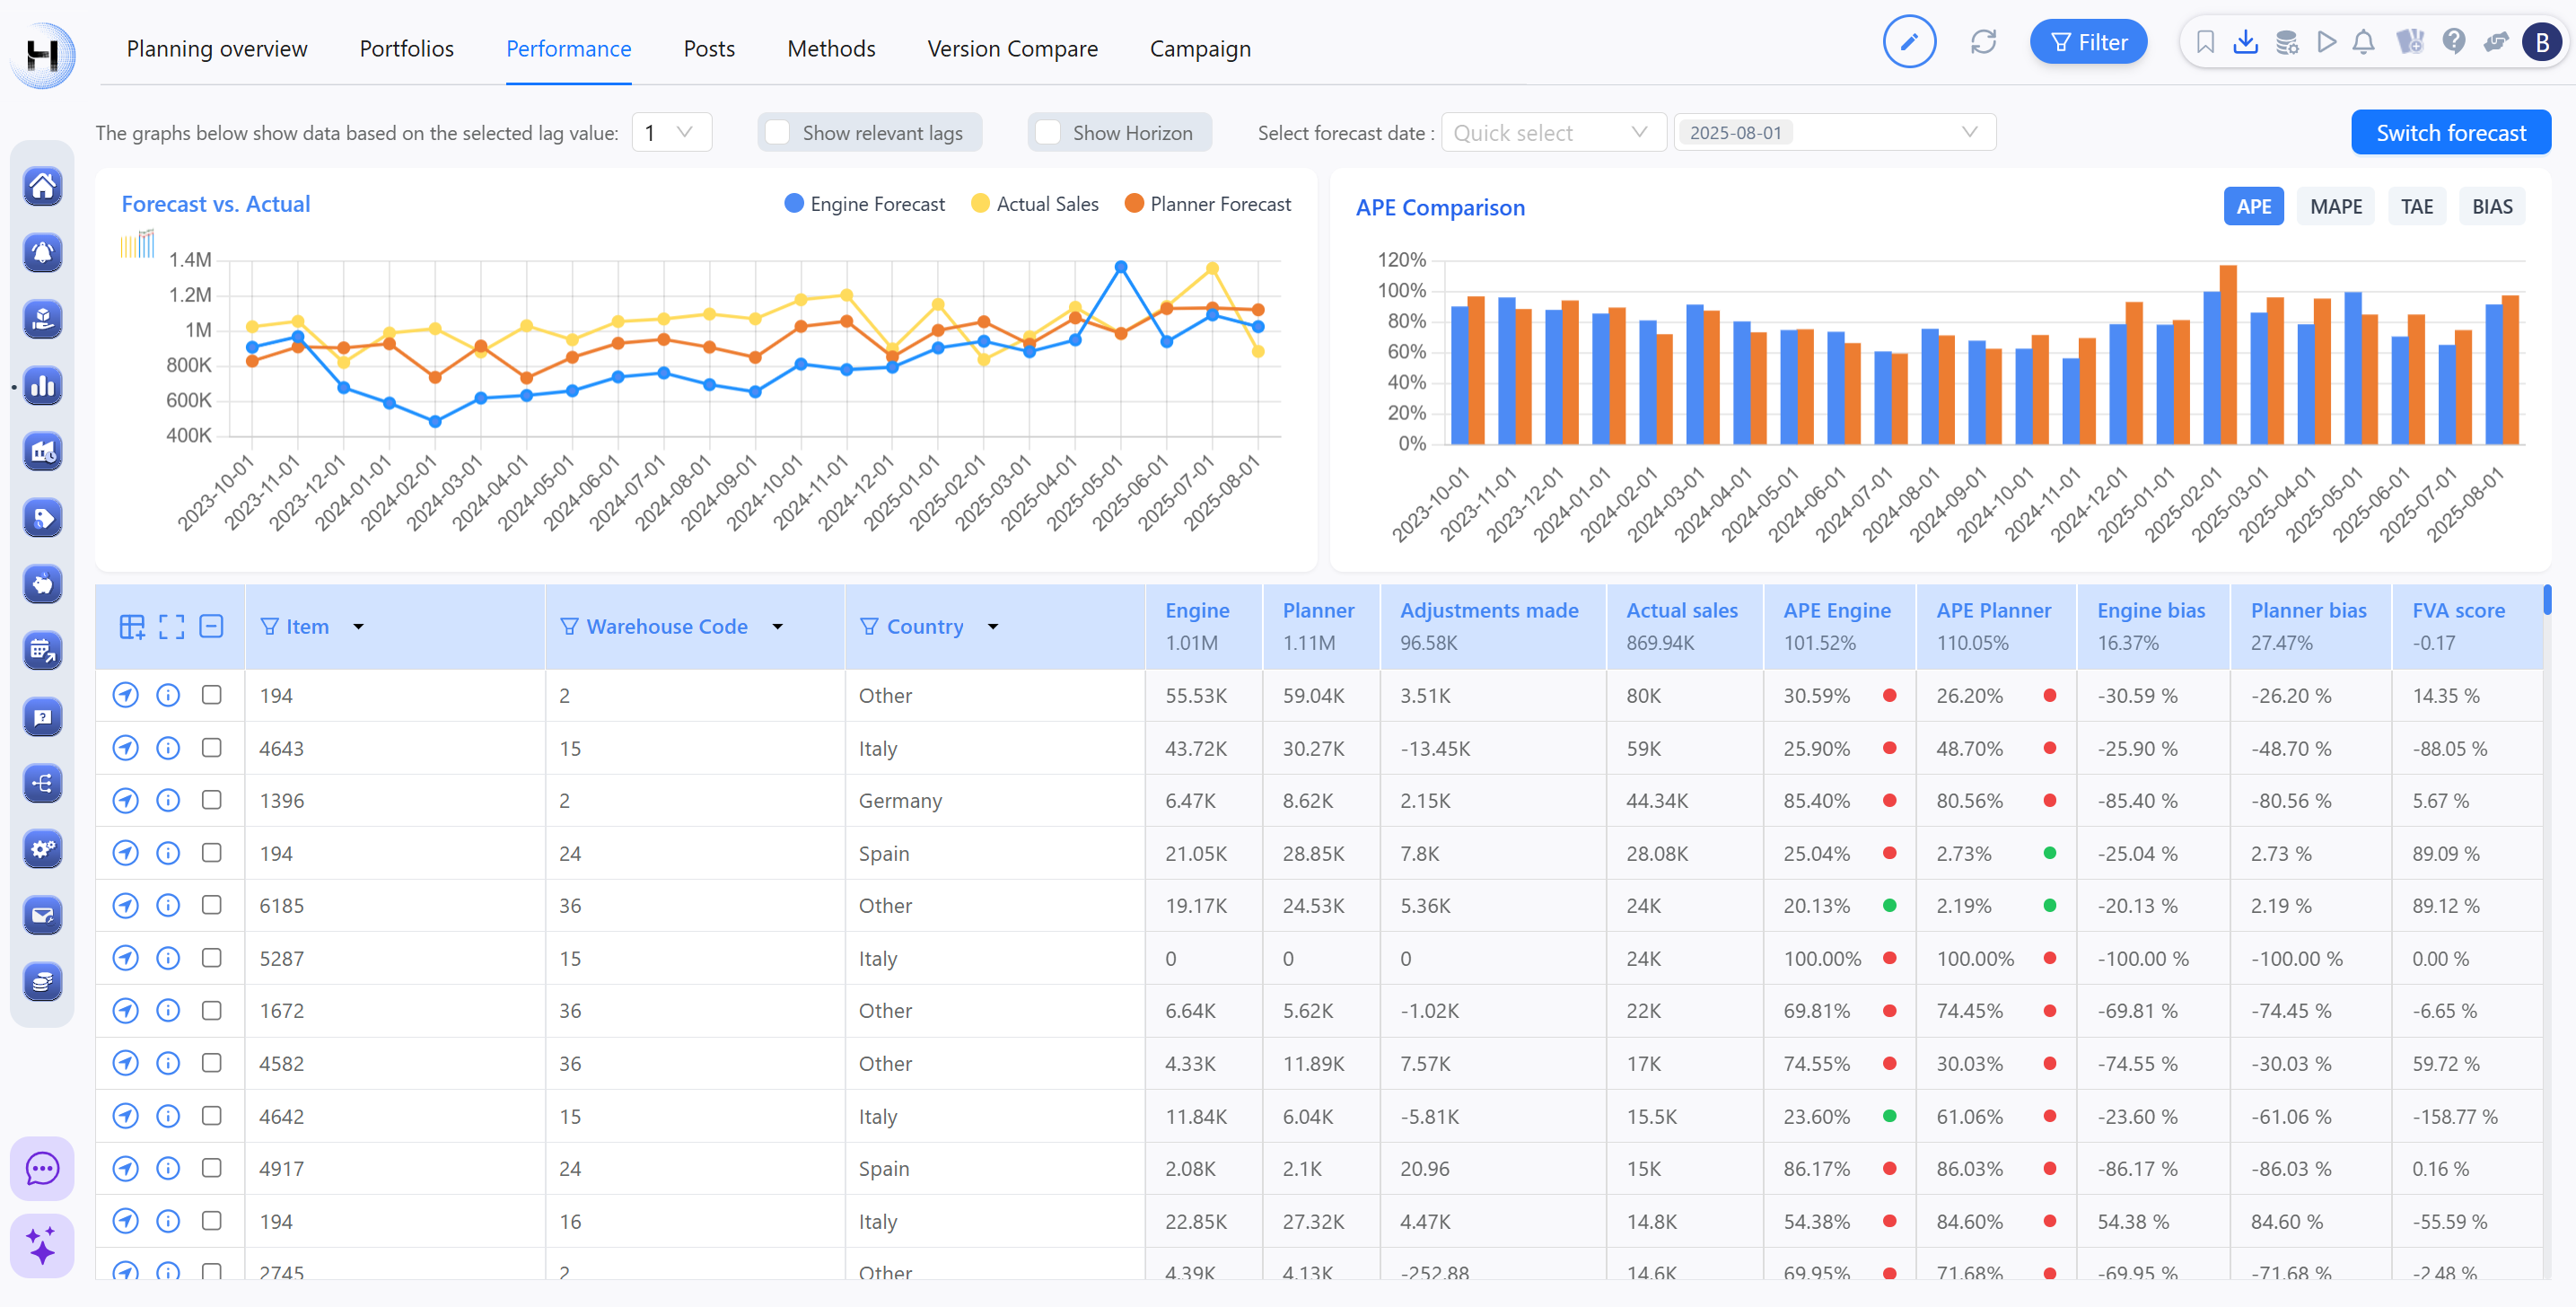The image size is (2576, 1307).
Task: Switch to the Portfolios tab
Action: (406, 48)
